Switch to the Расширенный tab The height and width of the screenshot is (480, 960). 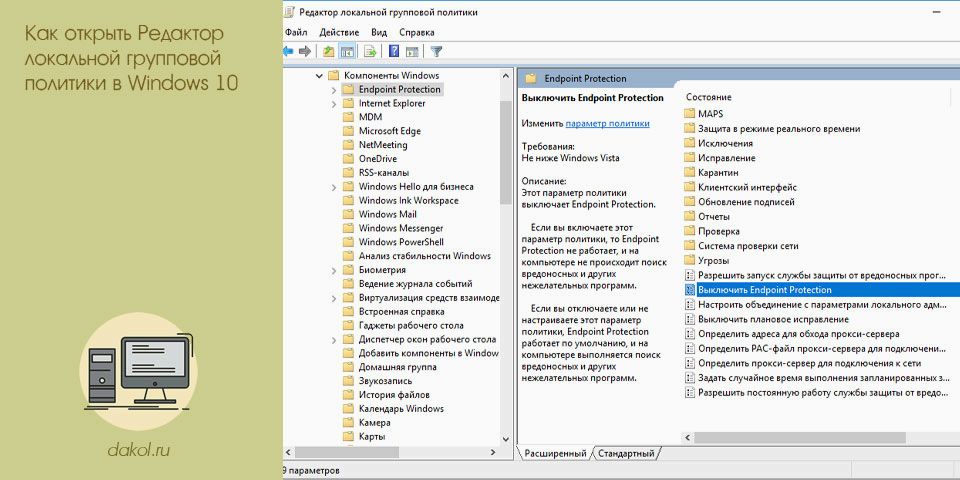556,454
